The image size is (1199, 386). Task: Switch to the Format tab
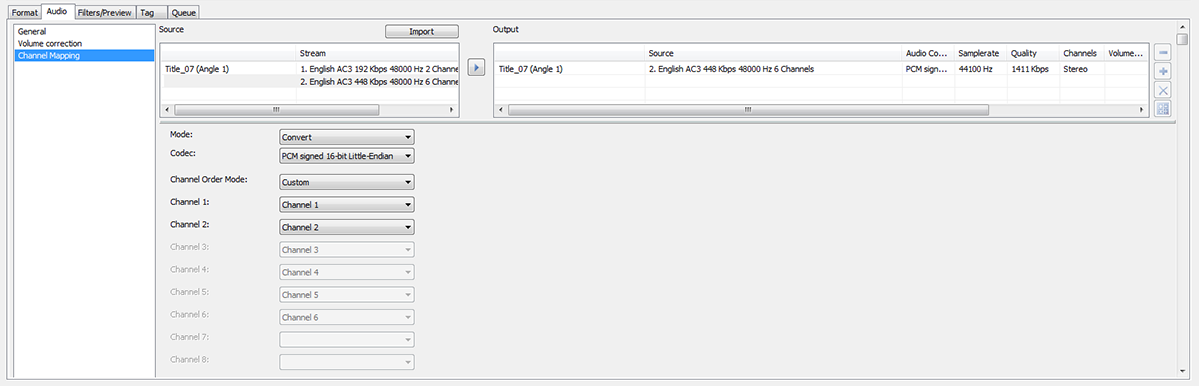click(24, 13)
